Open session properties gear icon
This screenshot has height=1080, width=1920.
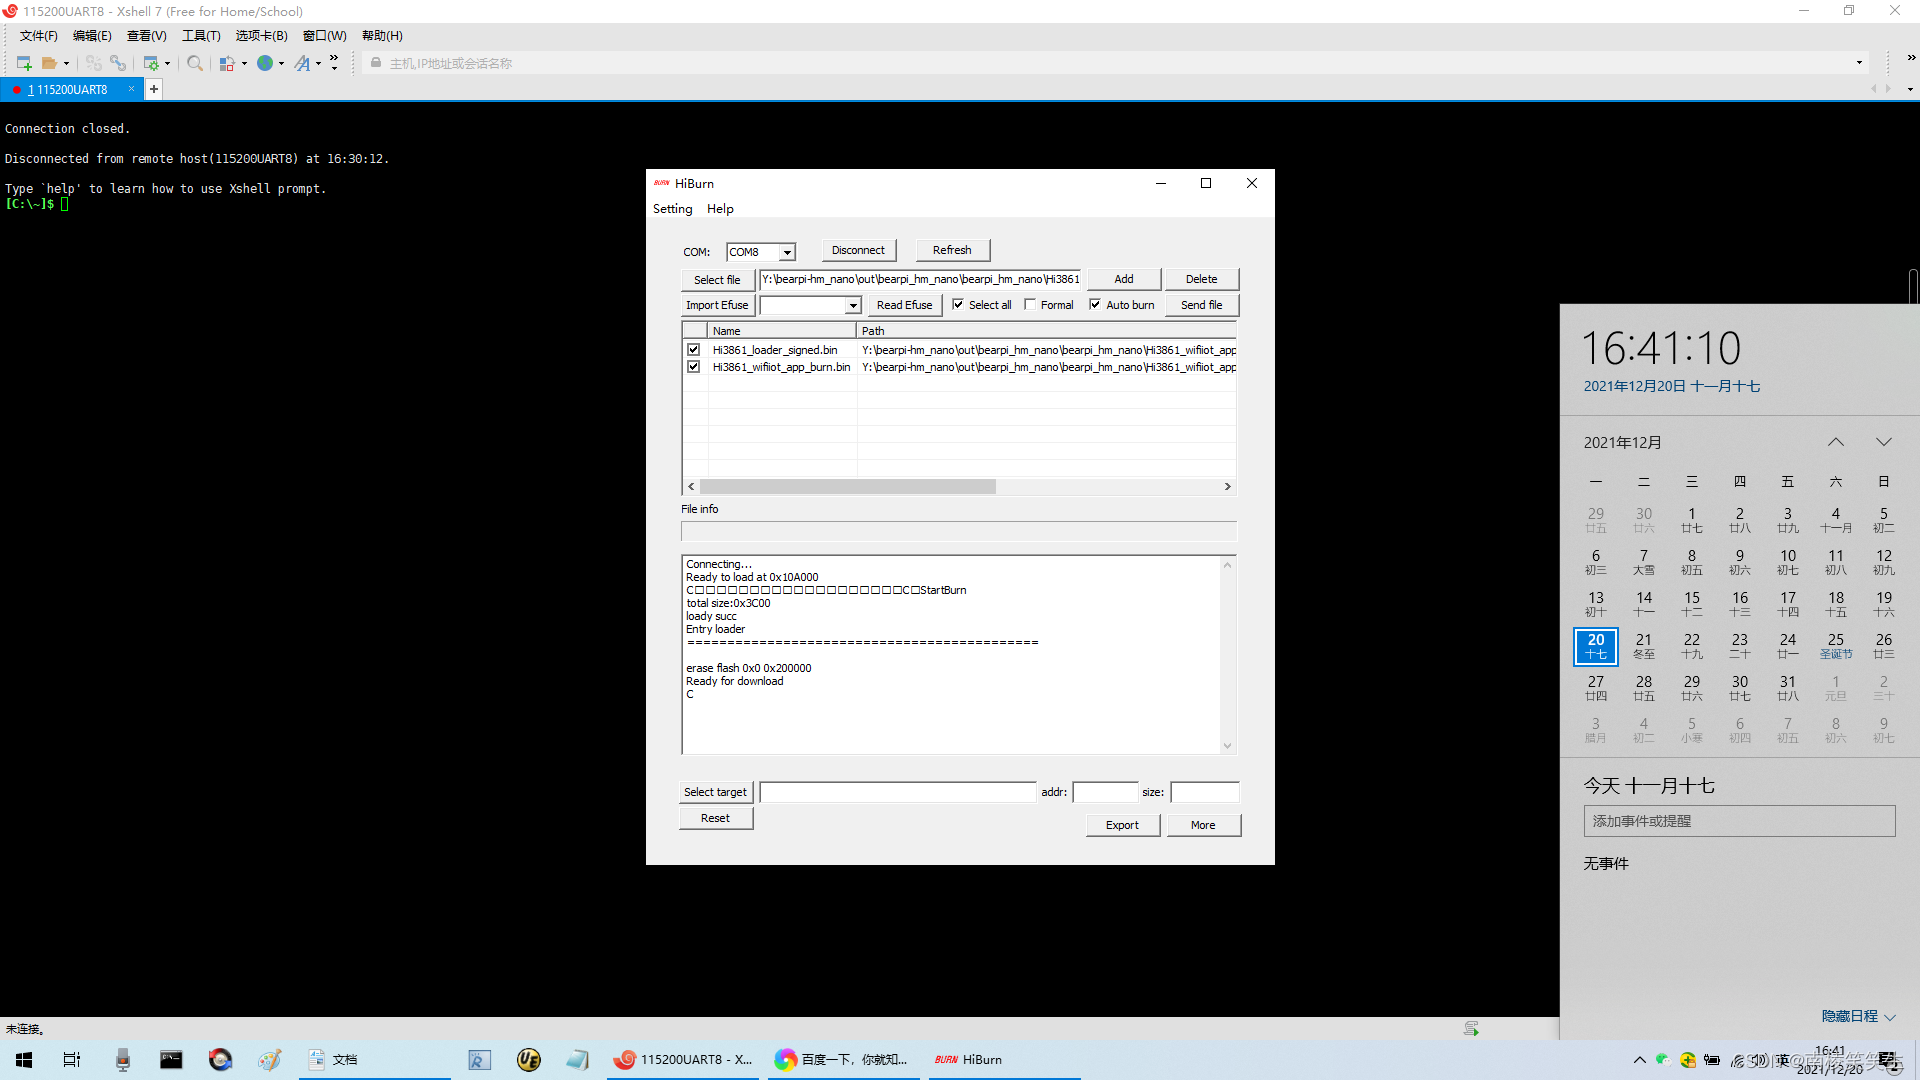[151, 63]
